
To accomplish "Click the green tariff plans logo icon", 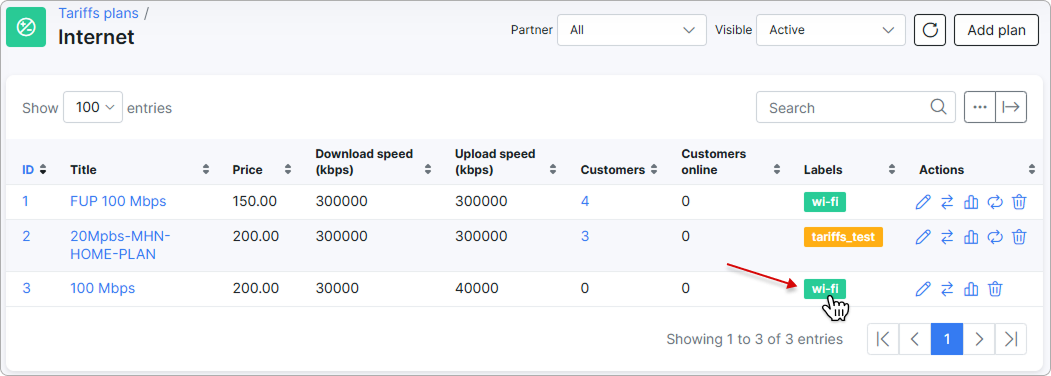I will click(x=26, y=27).
